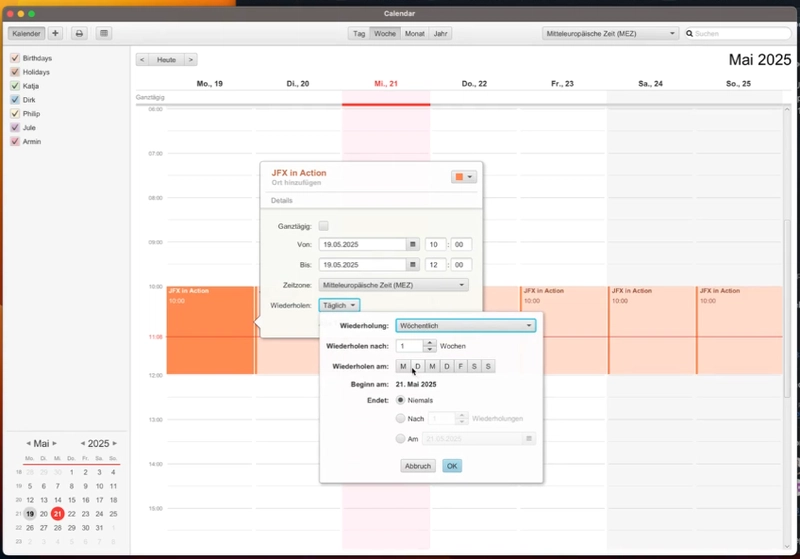Open the Täglich Wiederholen dropdown
Image resolution: width=800 pixels, height=559 pixels.
tap(339, 306)
